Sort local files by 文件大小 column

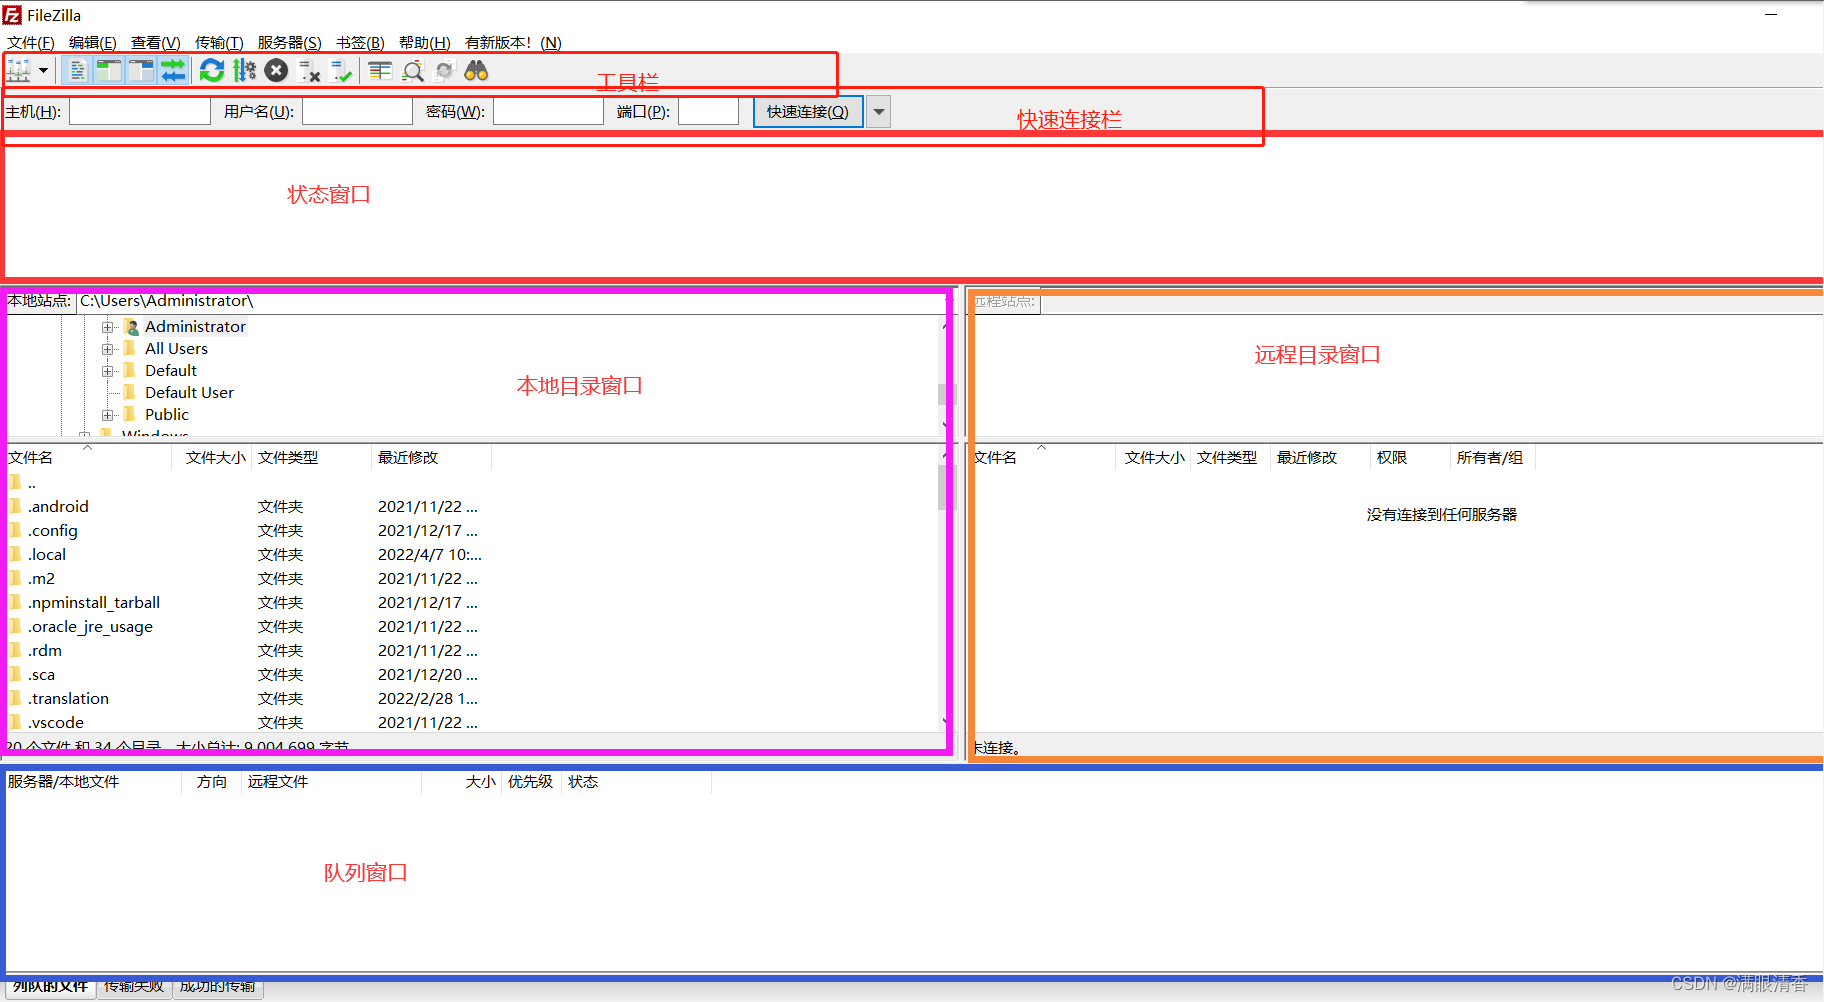point(212,458)
